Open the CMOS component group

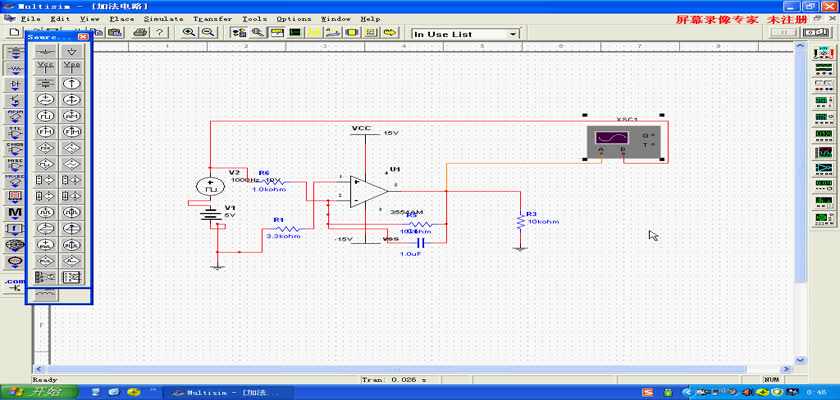(x=15, y=149)
